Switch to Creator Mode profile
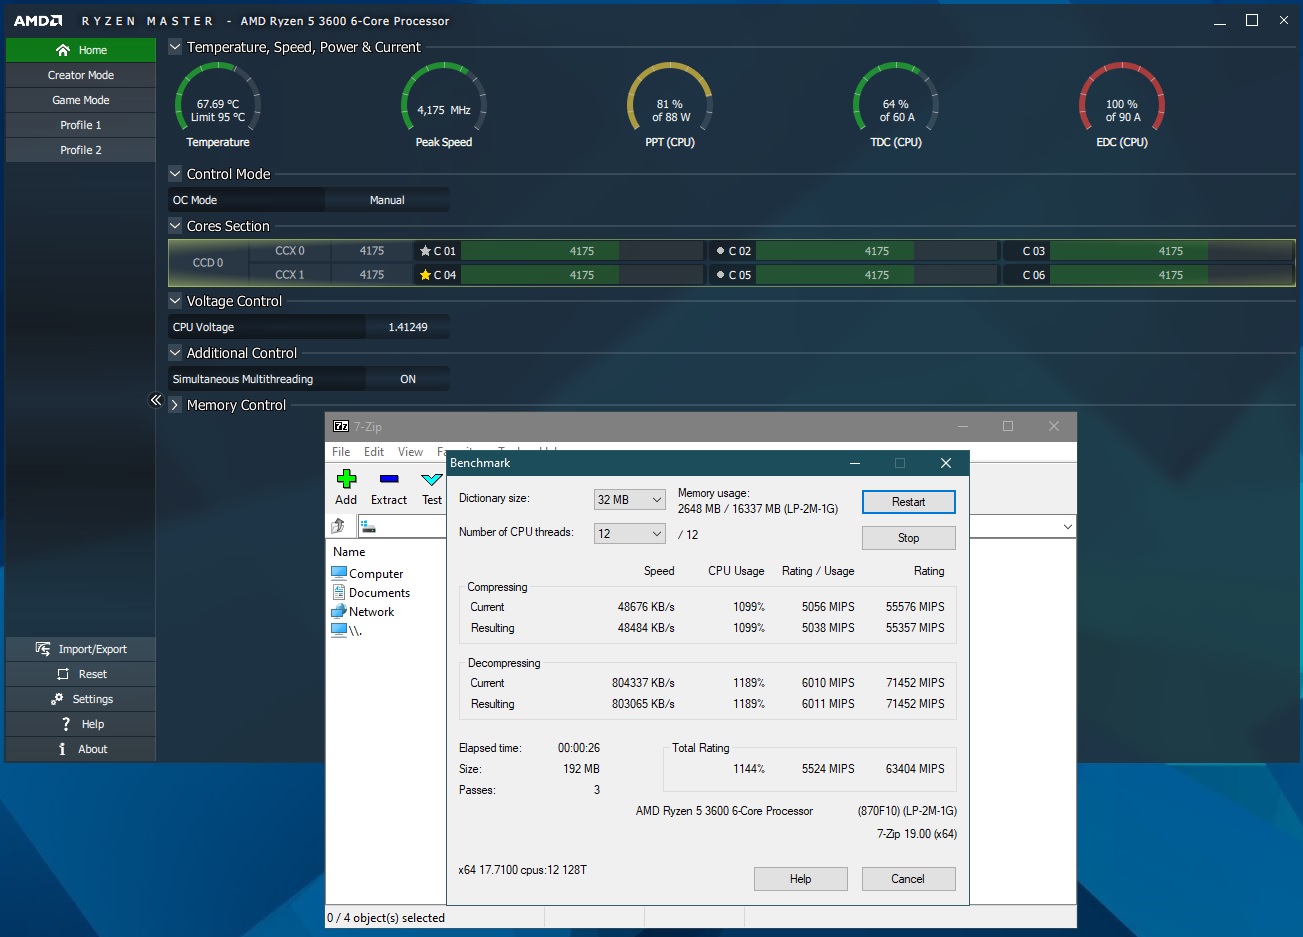1303x937 pixels. pyautogui.click(x=81, y=75)
